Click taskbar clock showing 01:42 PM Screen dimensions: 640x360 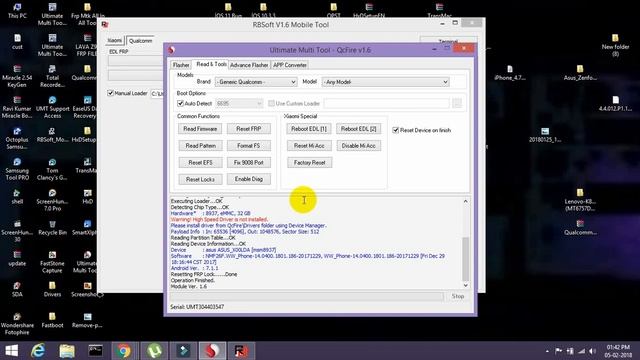coord(618,351)
